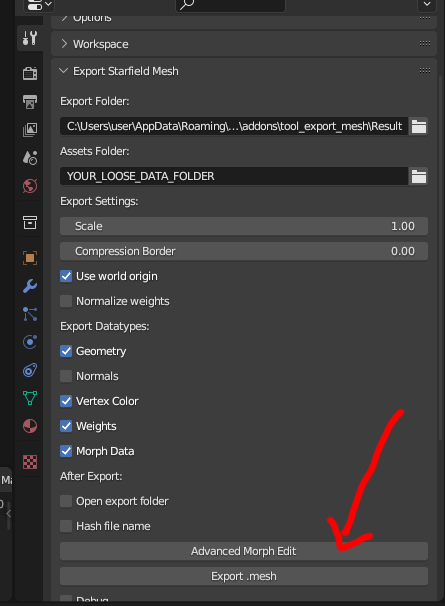Open the Modifiers wrench icon tab
Screen dimensions: 445x606
pos(30,286)
